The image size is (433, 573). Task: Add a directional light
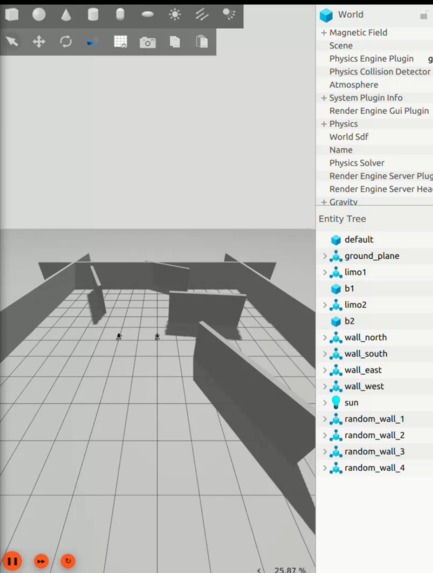(x=202, y=15)
